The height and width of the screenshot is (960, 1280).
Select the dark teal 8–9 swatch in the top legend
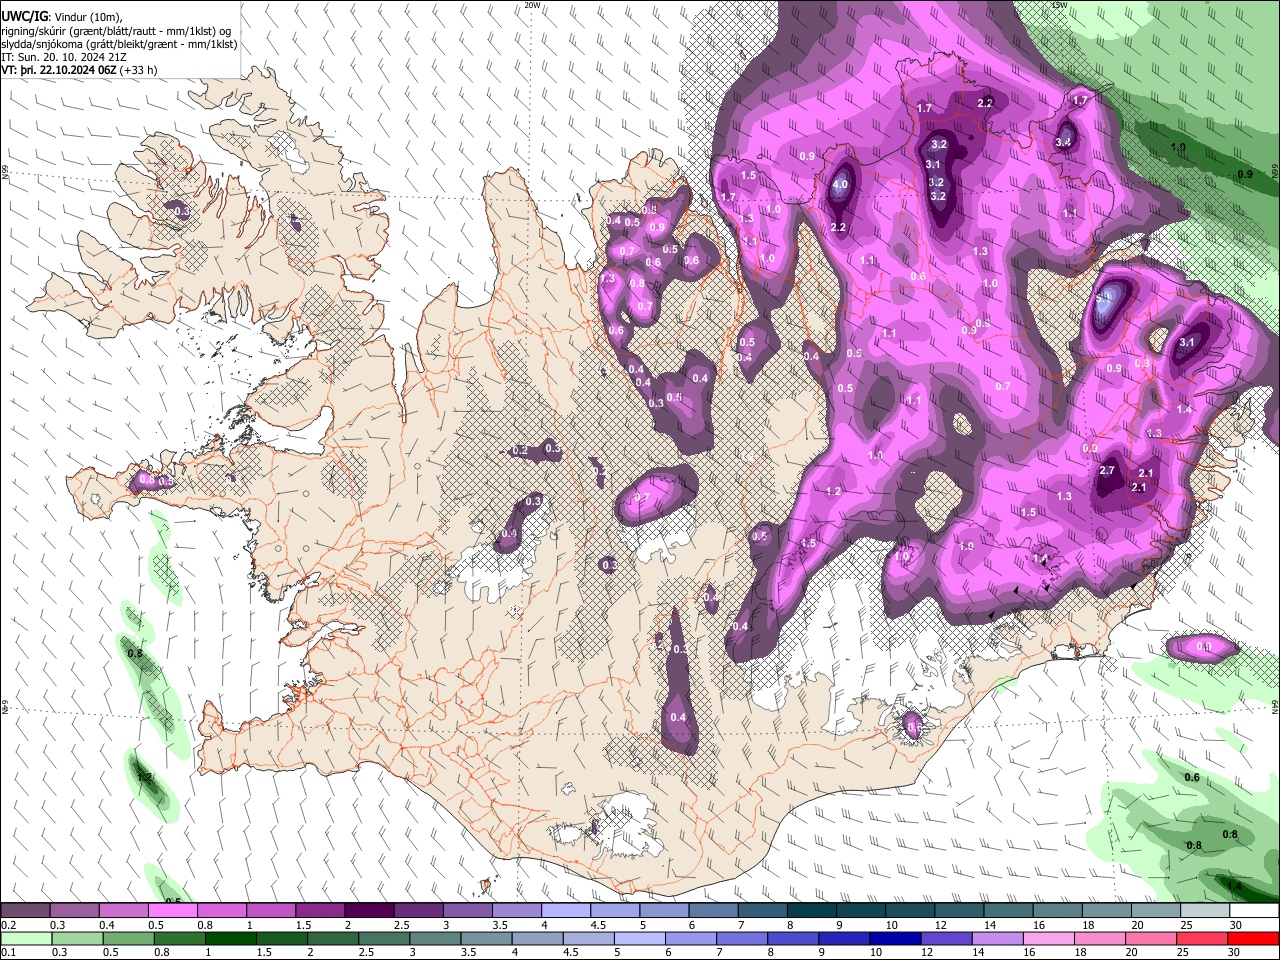[x=810, y=911]
